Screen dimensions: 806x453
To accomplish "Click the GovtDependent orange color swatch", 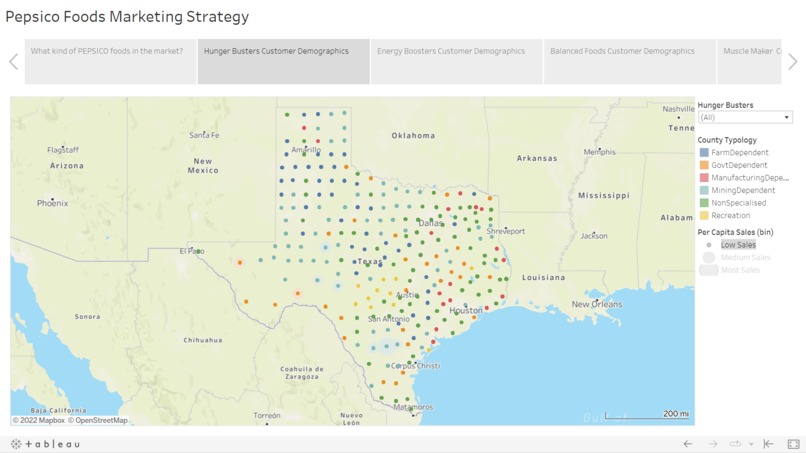I will pos(704,165).
